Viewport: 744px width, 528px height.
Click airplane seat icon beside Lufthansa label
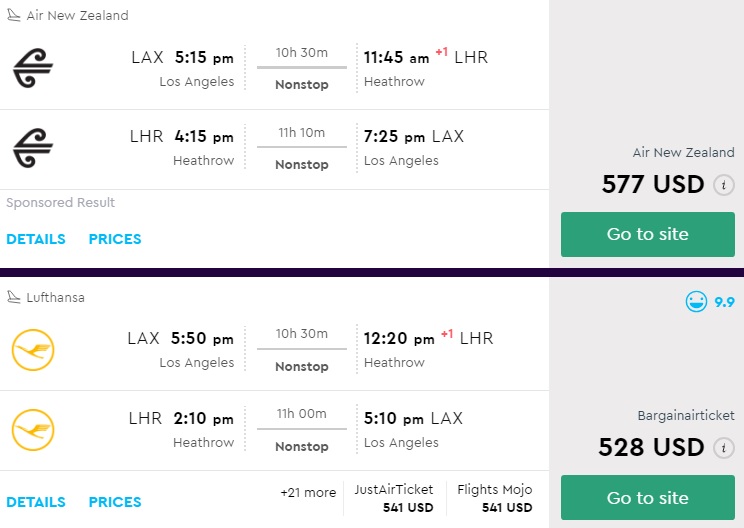14,297
